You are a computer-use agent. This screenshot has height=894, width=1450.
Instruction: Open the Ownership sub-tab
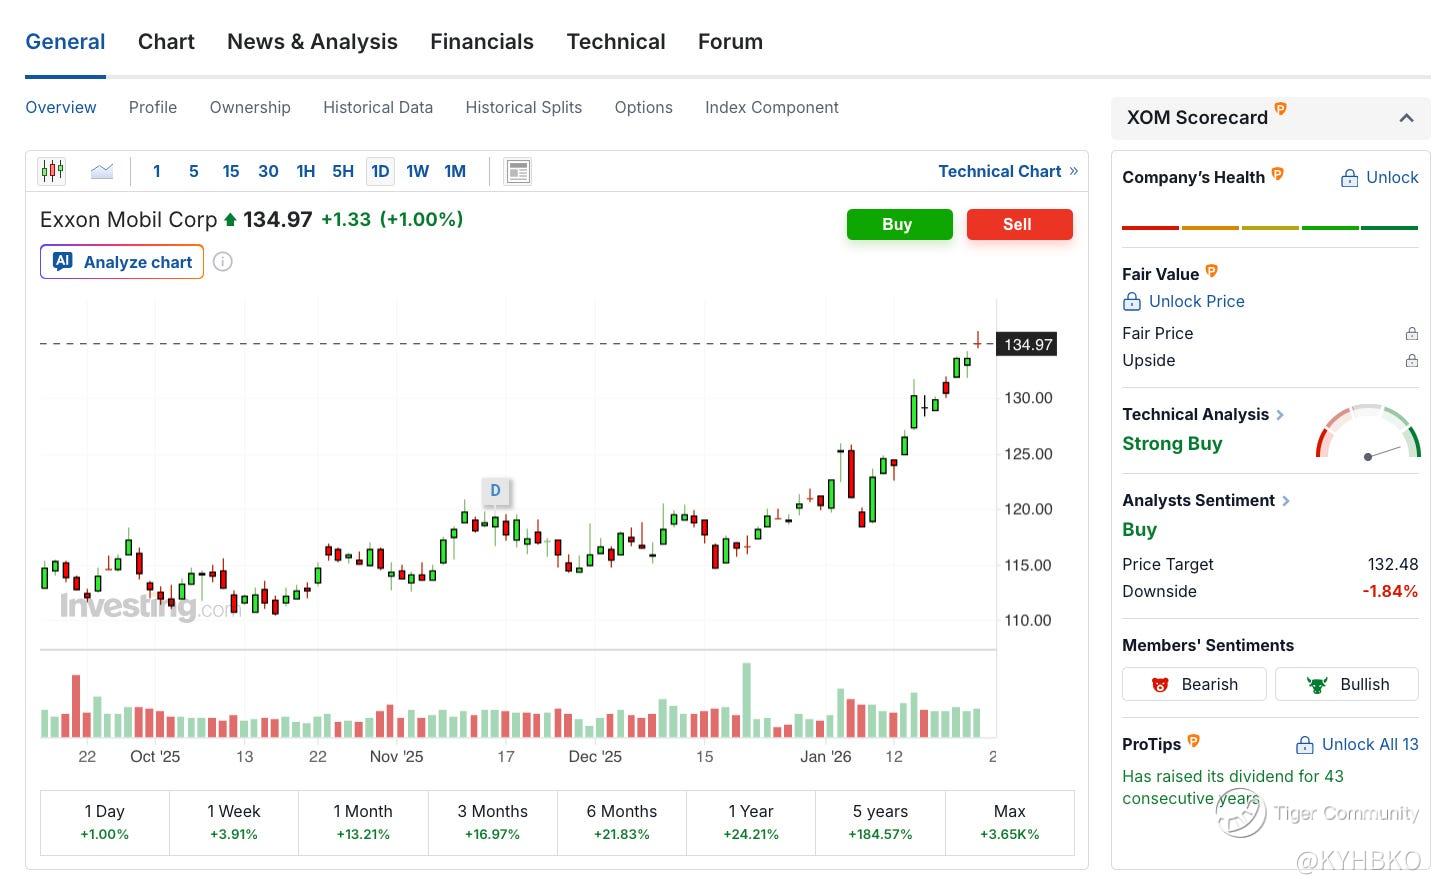[250, 107]
